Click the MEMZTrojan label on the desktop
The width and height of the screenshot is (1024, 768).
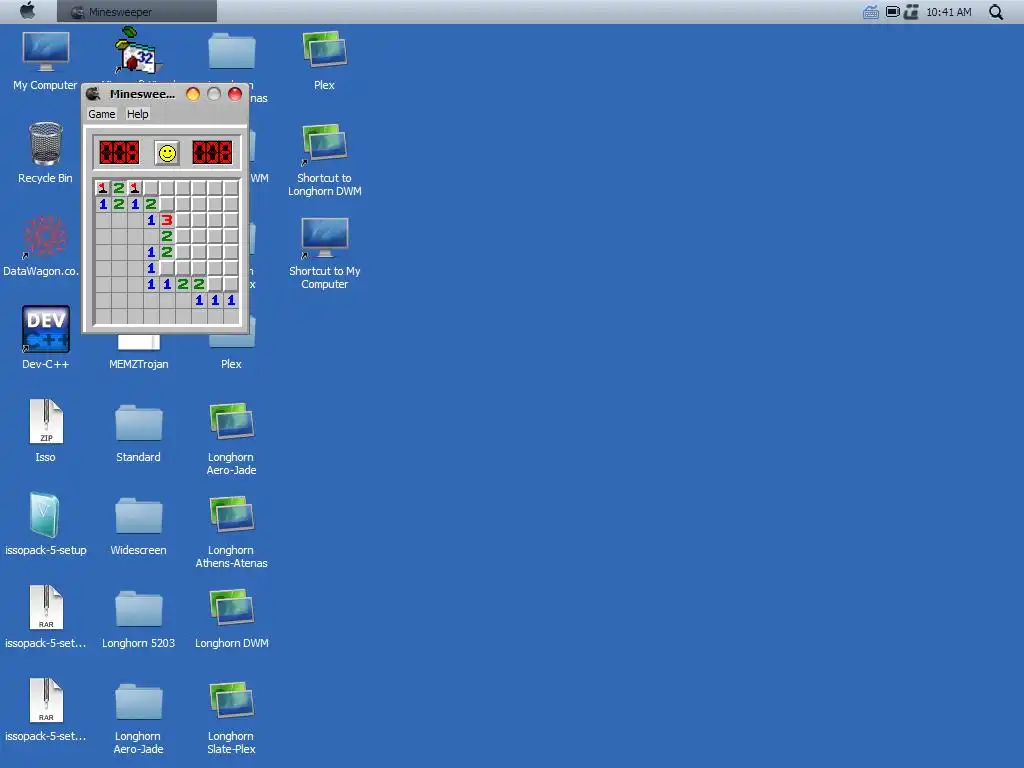point(138,364)
